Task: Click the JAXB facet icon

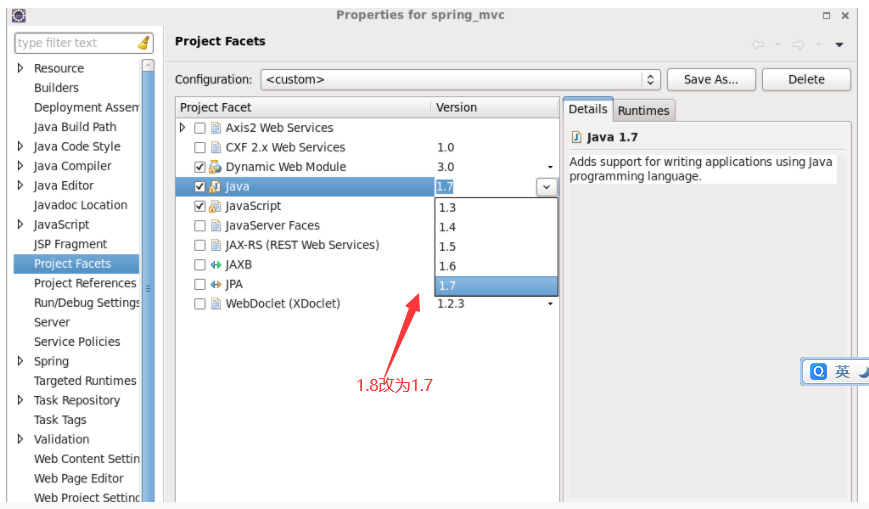Action: (x=216, y=265)
